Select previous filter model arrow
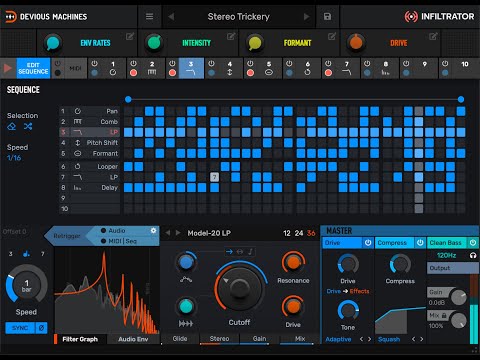 pos(168,233)
